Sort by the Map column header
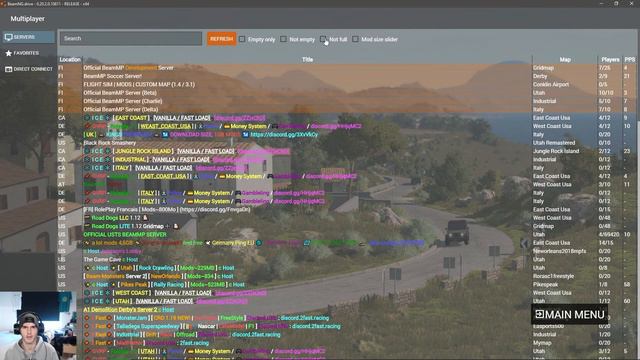This screenshot has height=360, width=640. click(x=565, y=60)
